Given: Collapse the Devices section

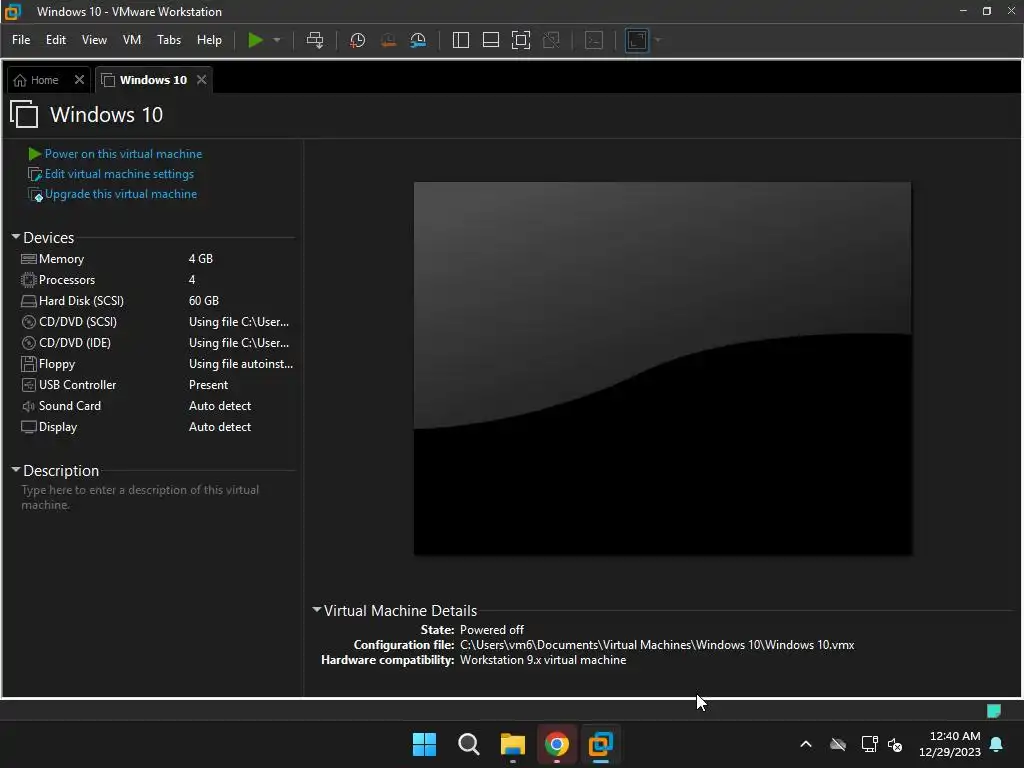Looking at the screenshot, I should (16, 237).
